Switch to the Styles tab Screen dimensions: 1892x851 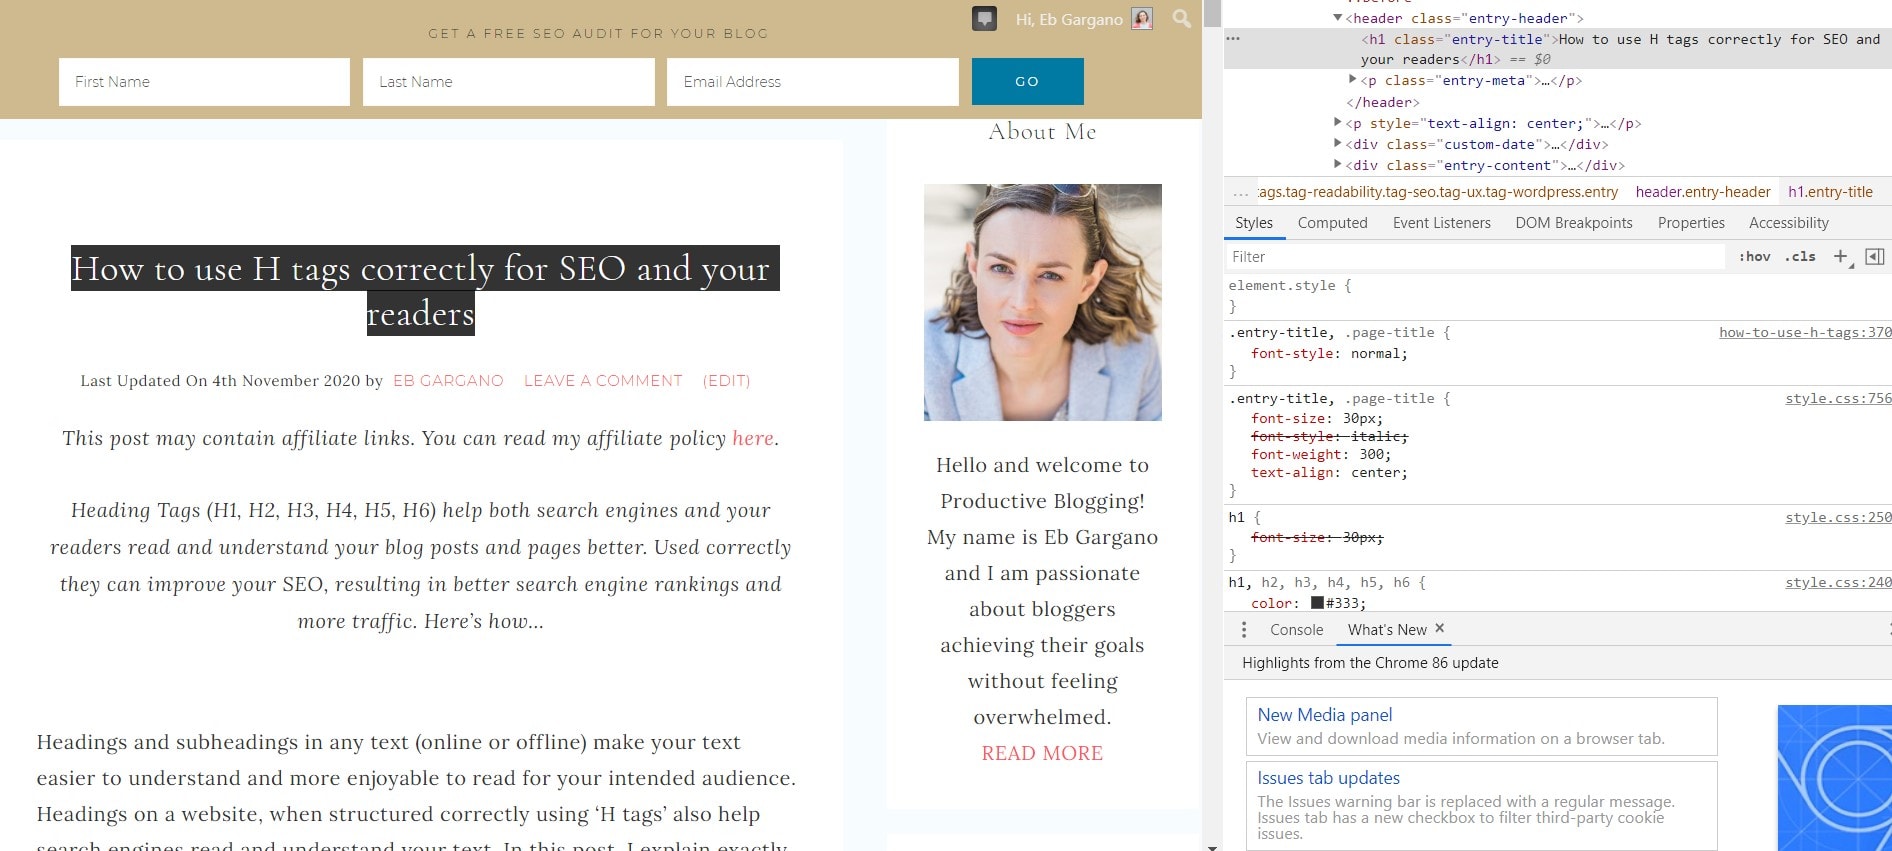(1254, 223)
